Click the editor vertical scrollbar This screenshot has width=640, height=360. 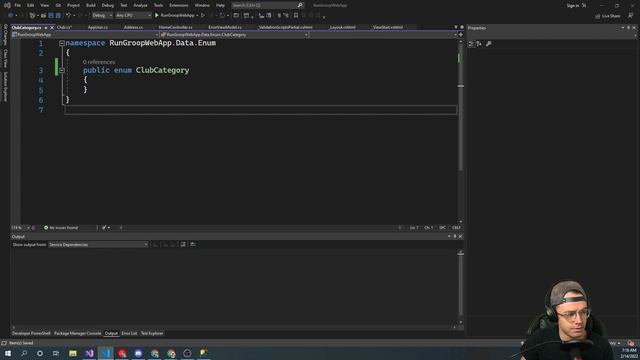click(x=461, y=131)
